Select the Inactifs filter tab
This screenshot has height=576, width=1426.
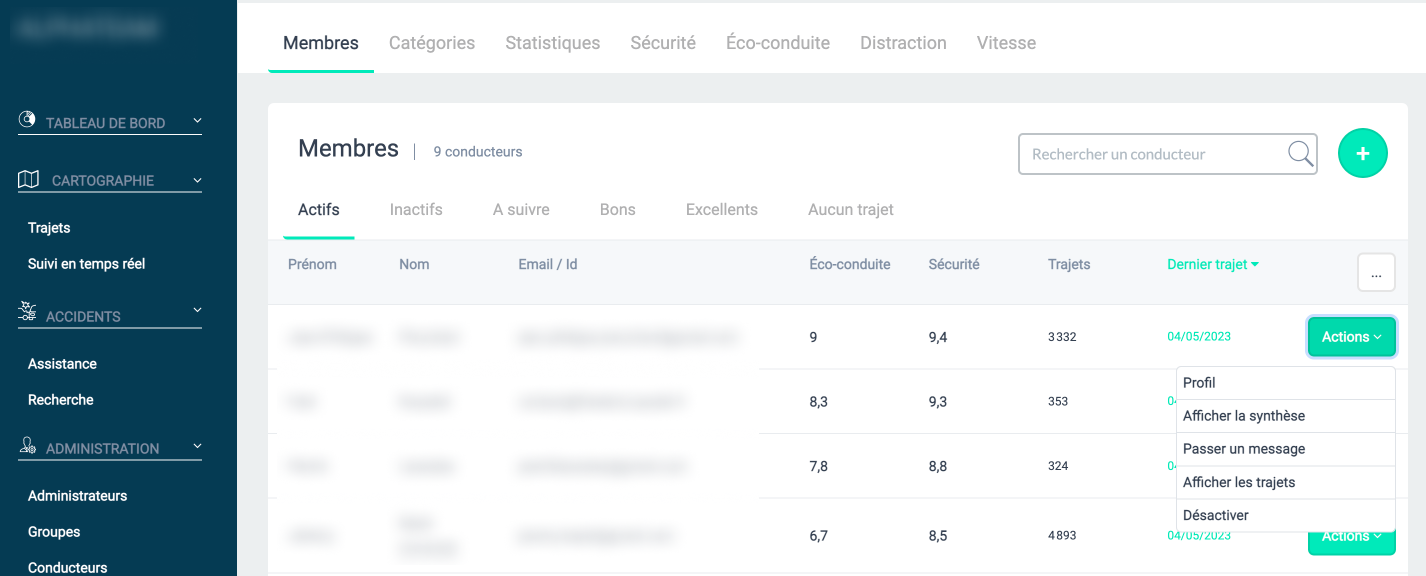click(x=416, y=210)
